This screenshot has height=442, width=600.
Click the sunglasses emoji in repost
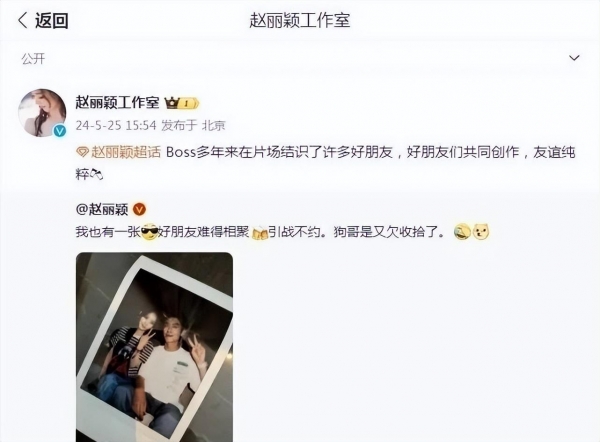coord(150,232)
